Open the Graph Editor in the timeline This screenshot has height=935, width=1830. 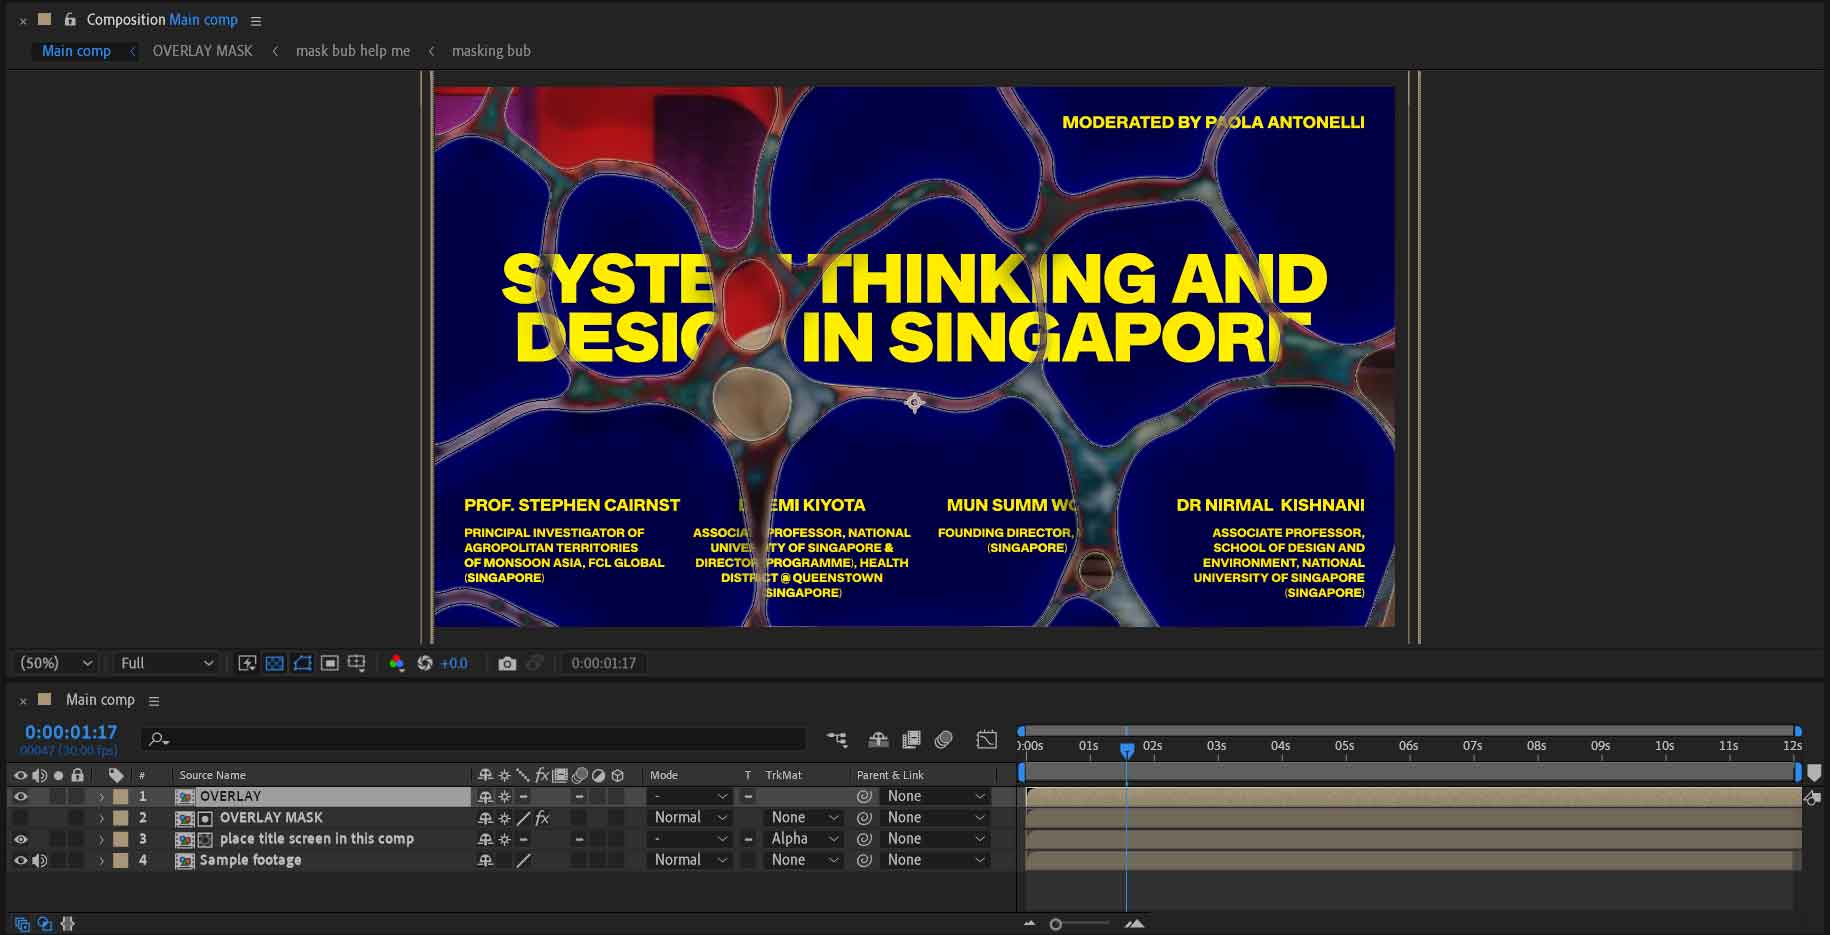986,740
